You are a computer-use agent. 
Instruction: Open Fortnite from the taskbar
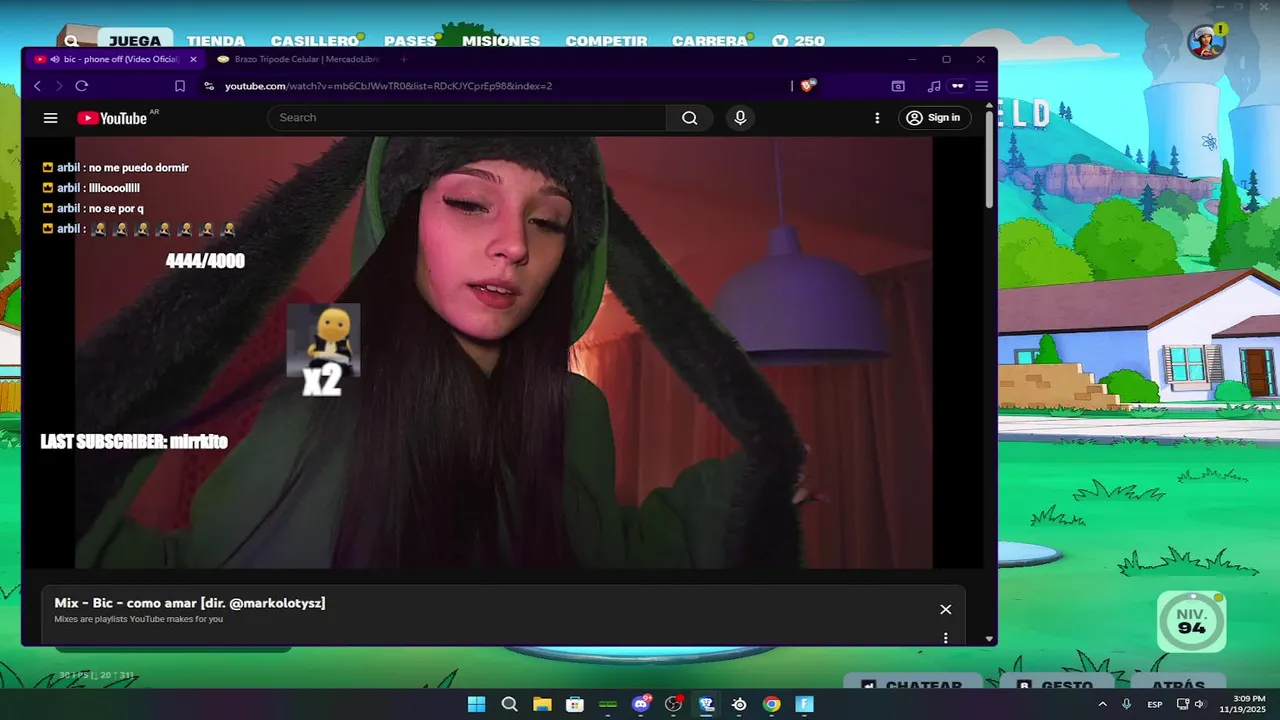(805, 704)
